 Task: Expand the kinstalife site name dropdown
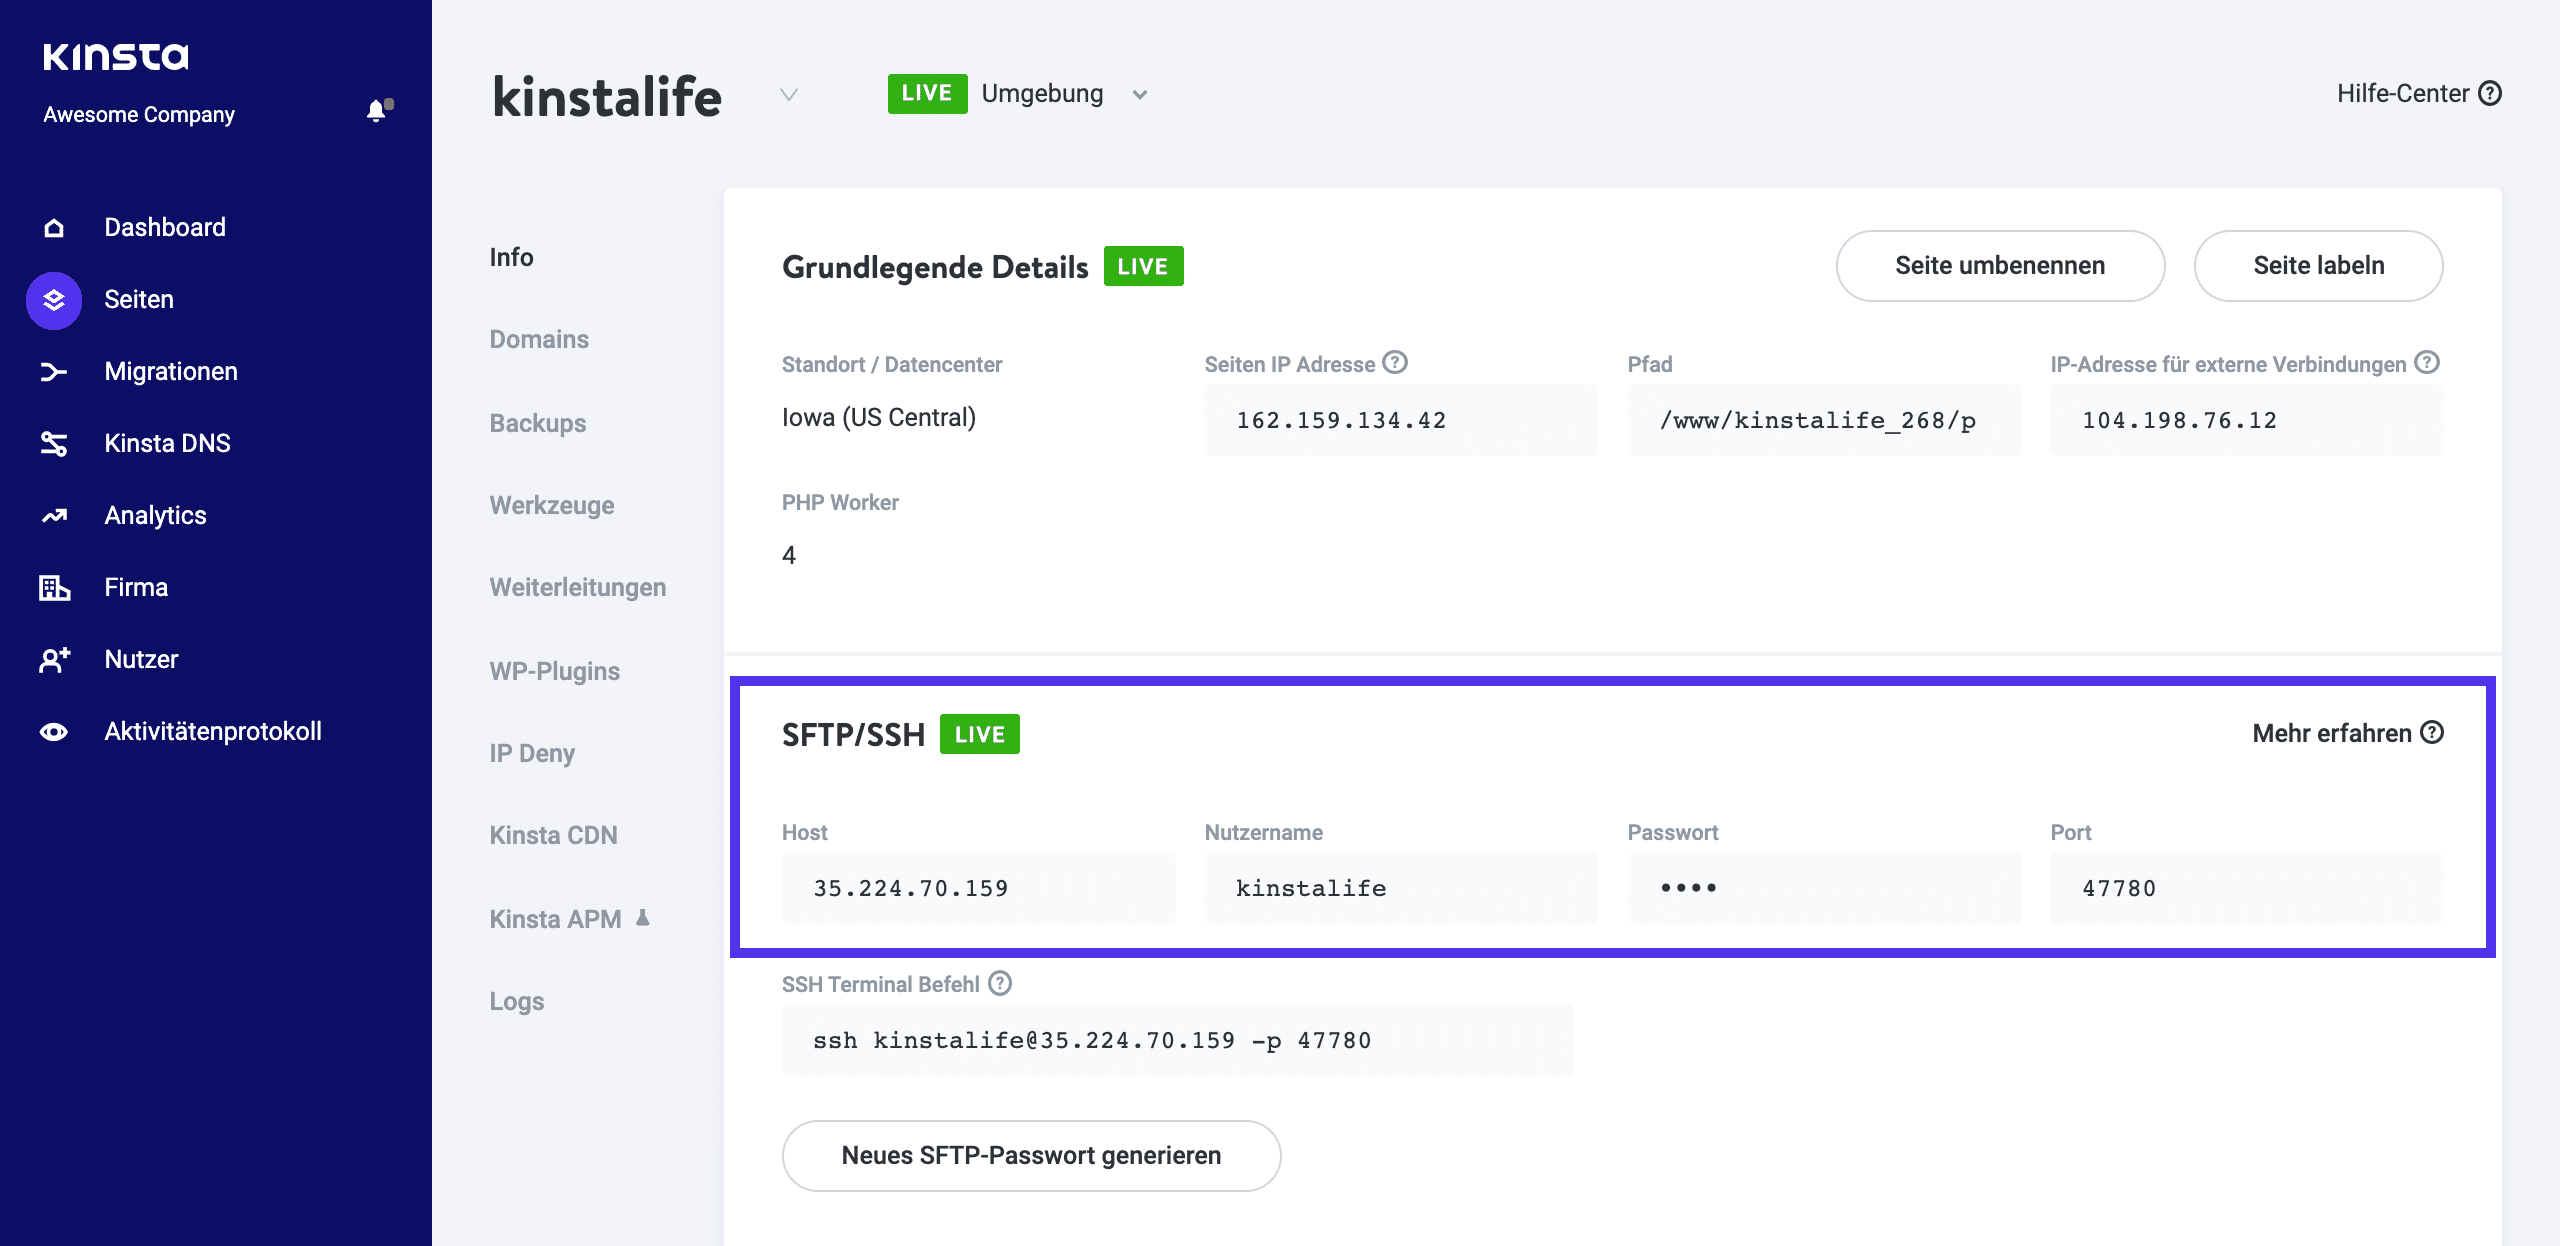click(x=788, y=96)
